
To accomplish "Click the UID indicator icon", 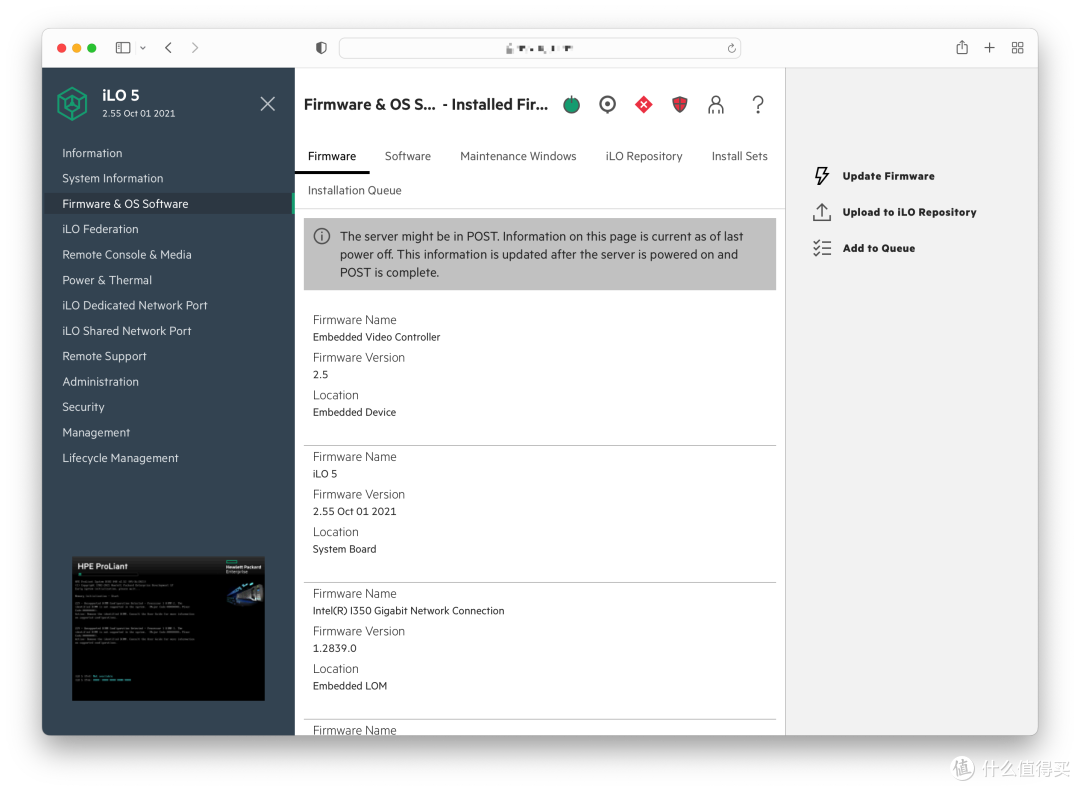I will point(607,104).
